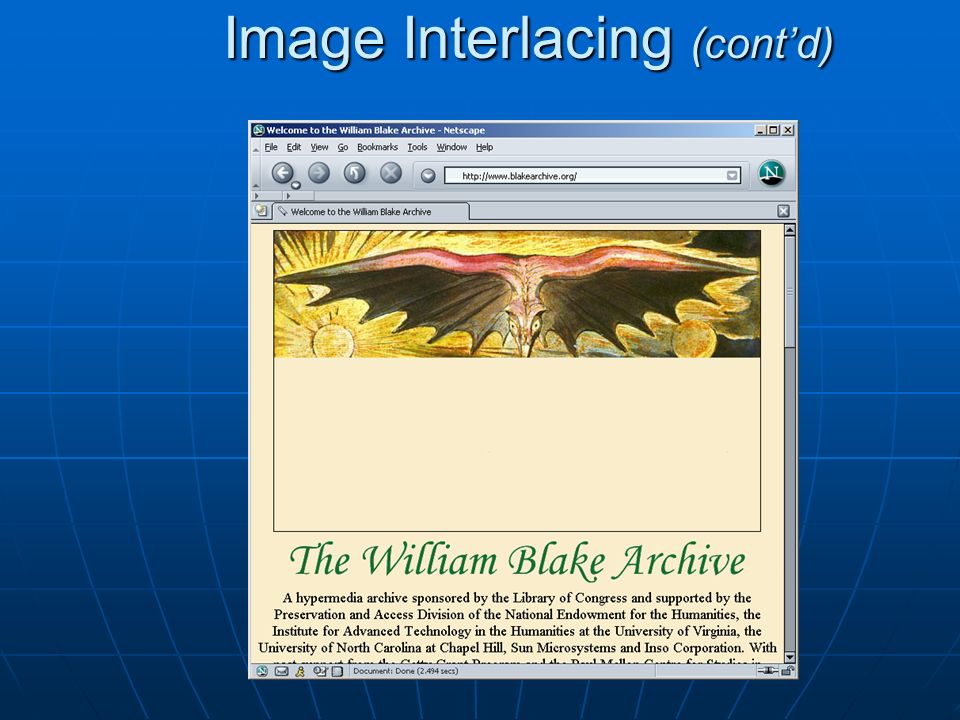Click the Forward navigation button
Viewport: 960px width, 720px height.
tap(318, 173)
